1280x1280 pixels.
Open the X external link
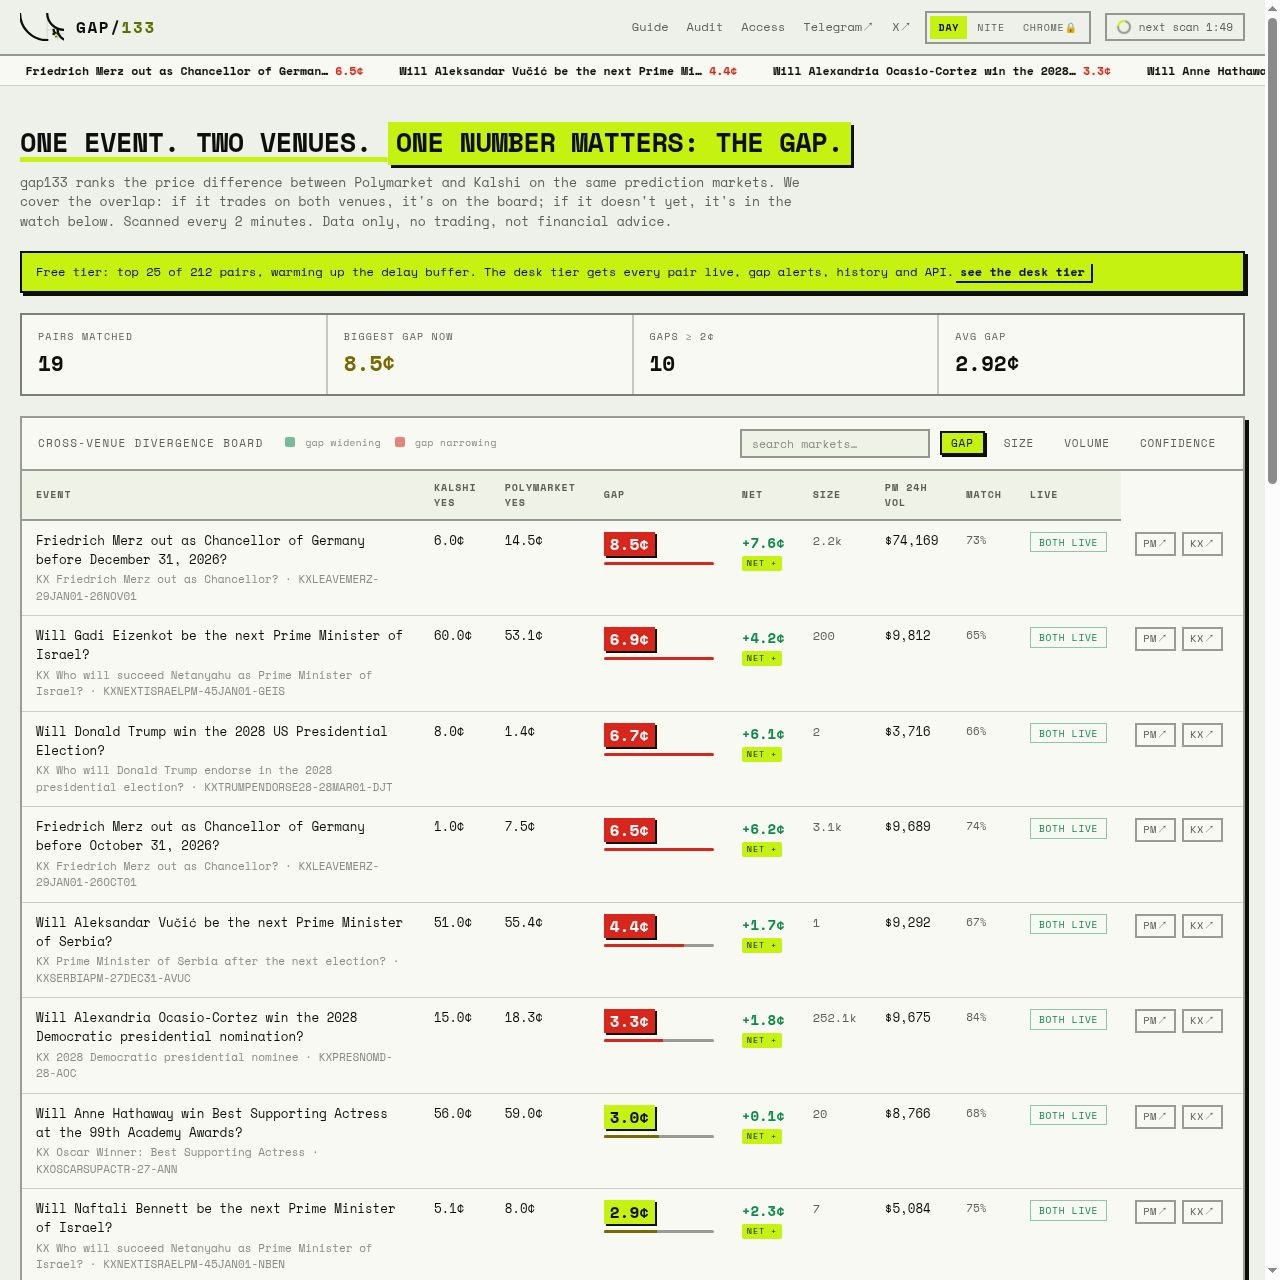pos(901,27)
